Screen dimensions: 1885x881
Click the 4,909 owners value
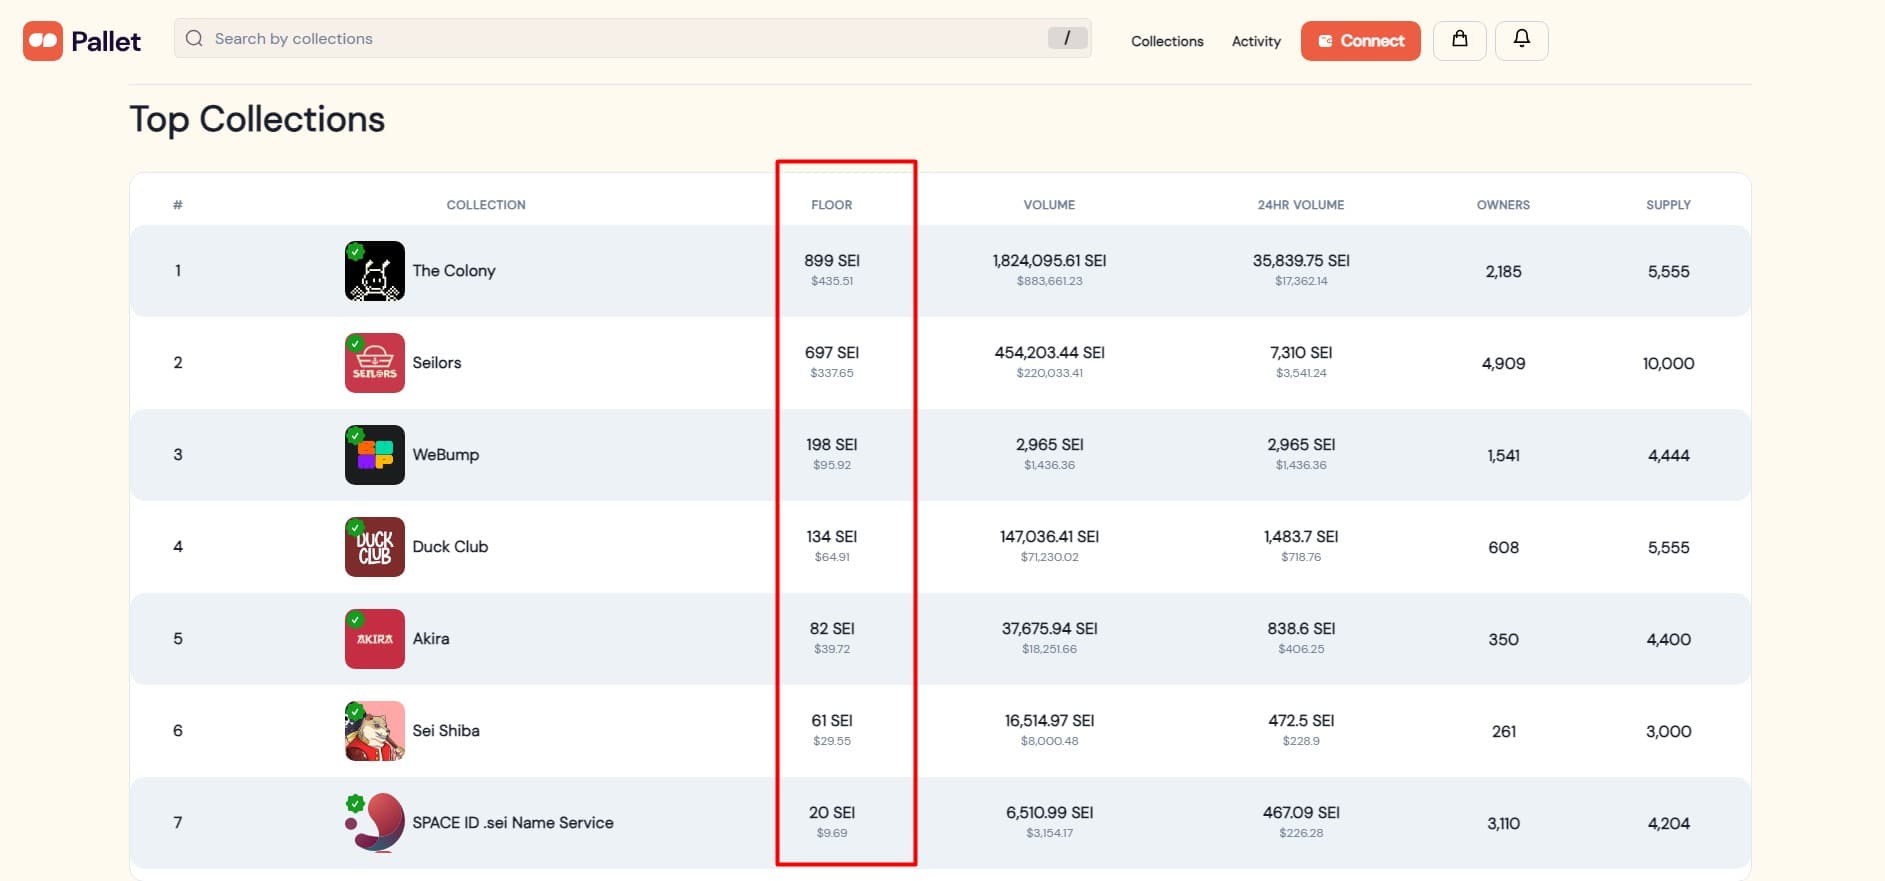1503,364
